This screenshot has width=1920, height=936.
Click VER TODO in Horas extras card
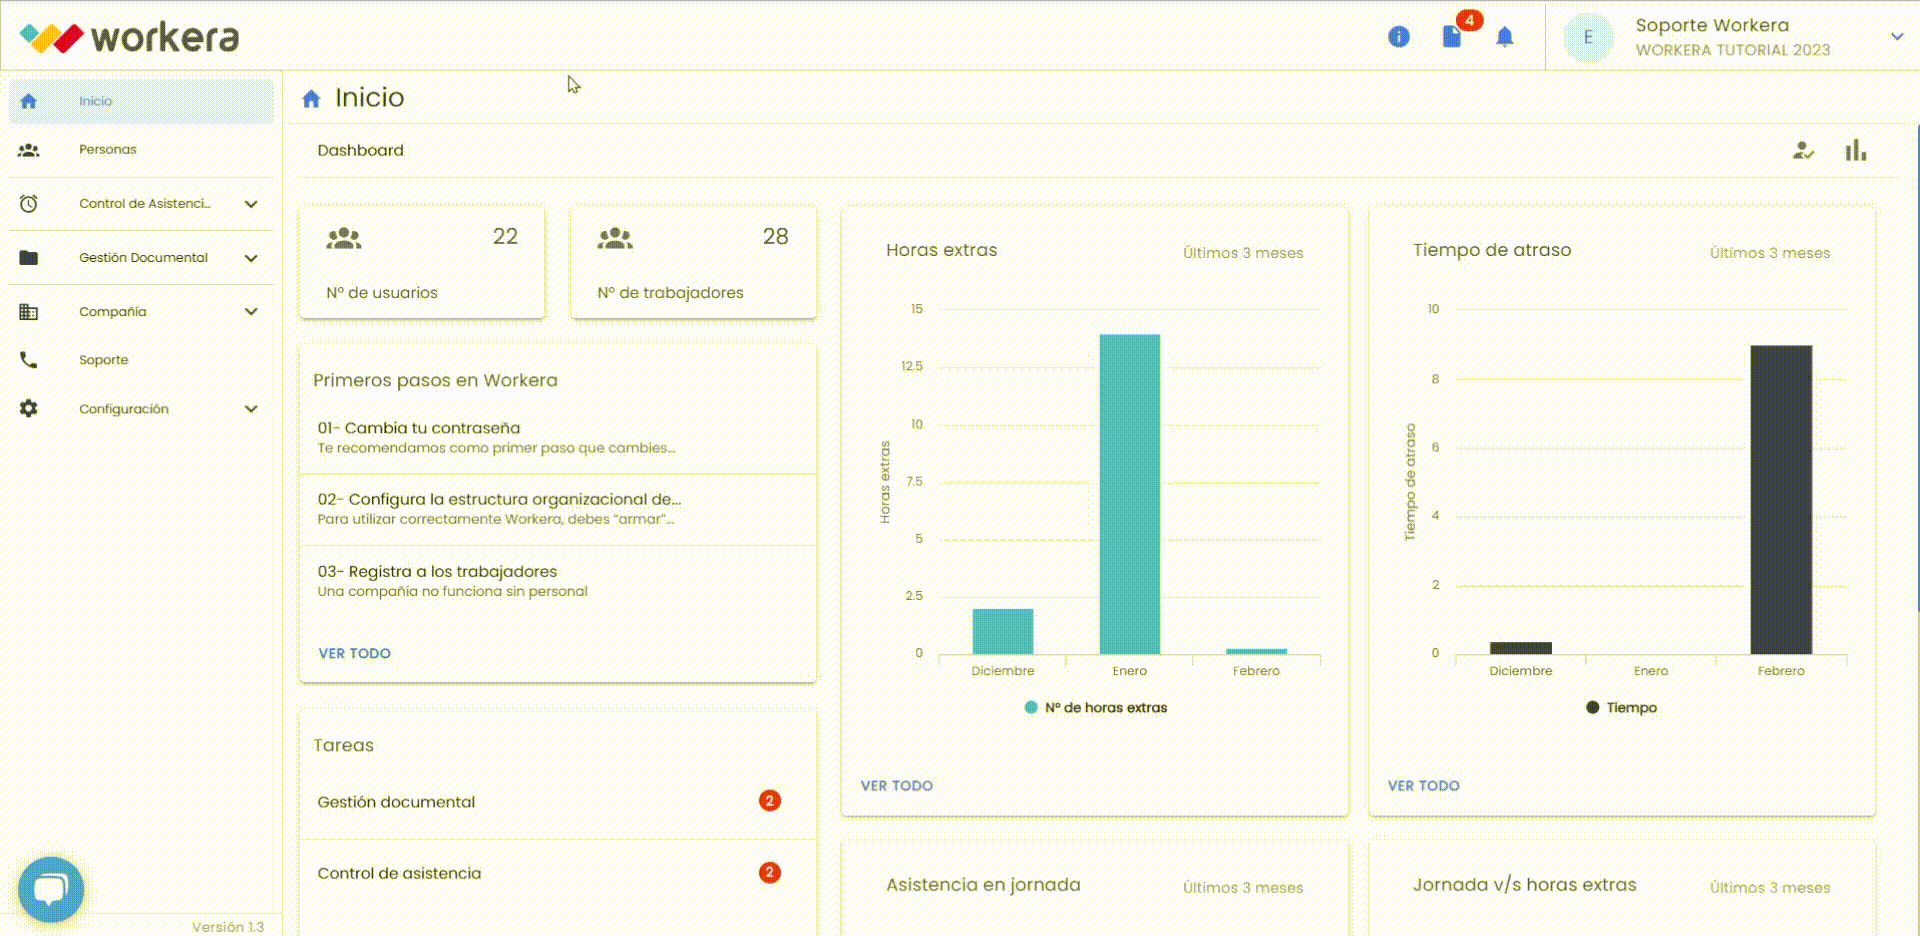tap(896, 786)
